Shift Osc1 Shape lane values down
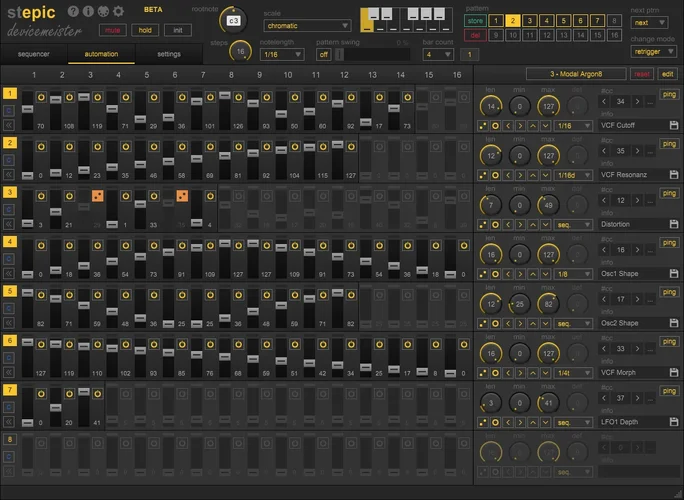Screen dimensions: 684x500 [x=545, y=274]
